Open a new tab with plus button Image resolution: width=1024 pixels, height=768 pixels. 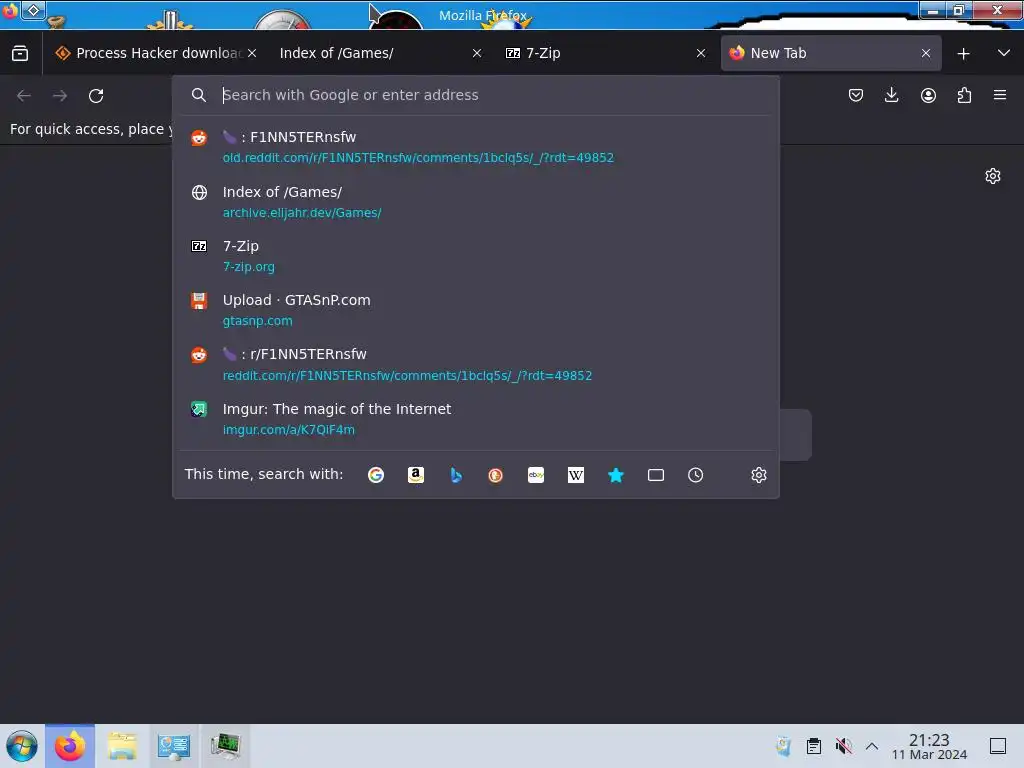coord(963,54)
